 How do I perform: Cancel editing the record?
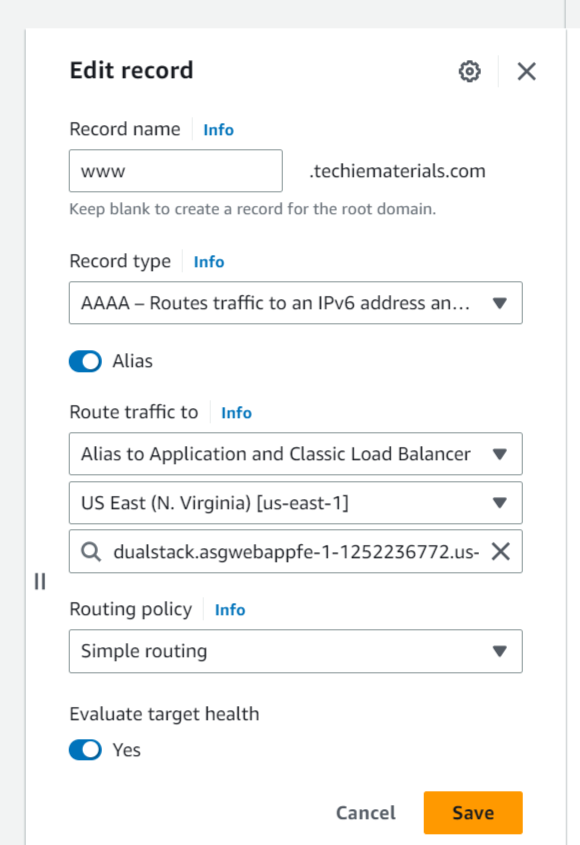(x=365, y=812)
